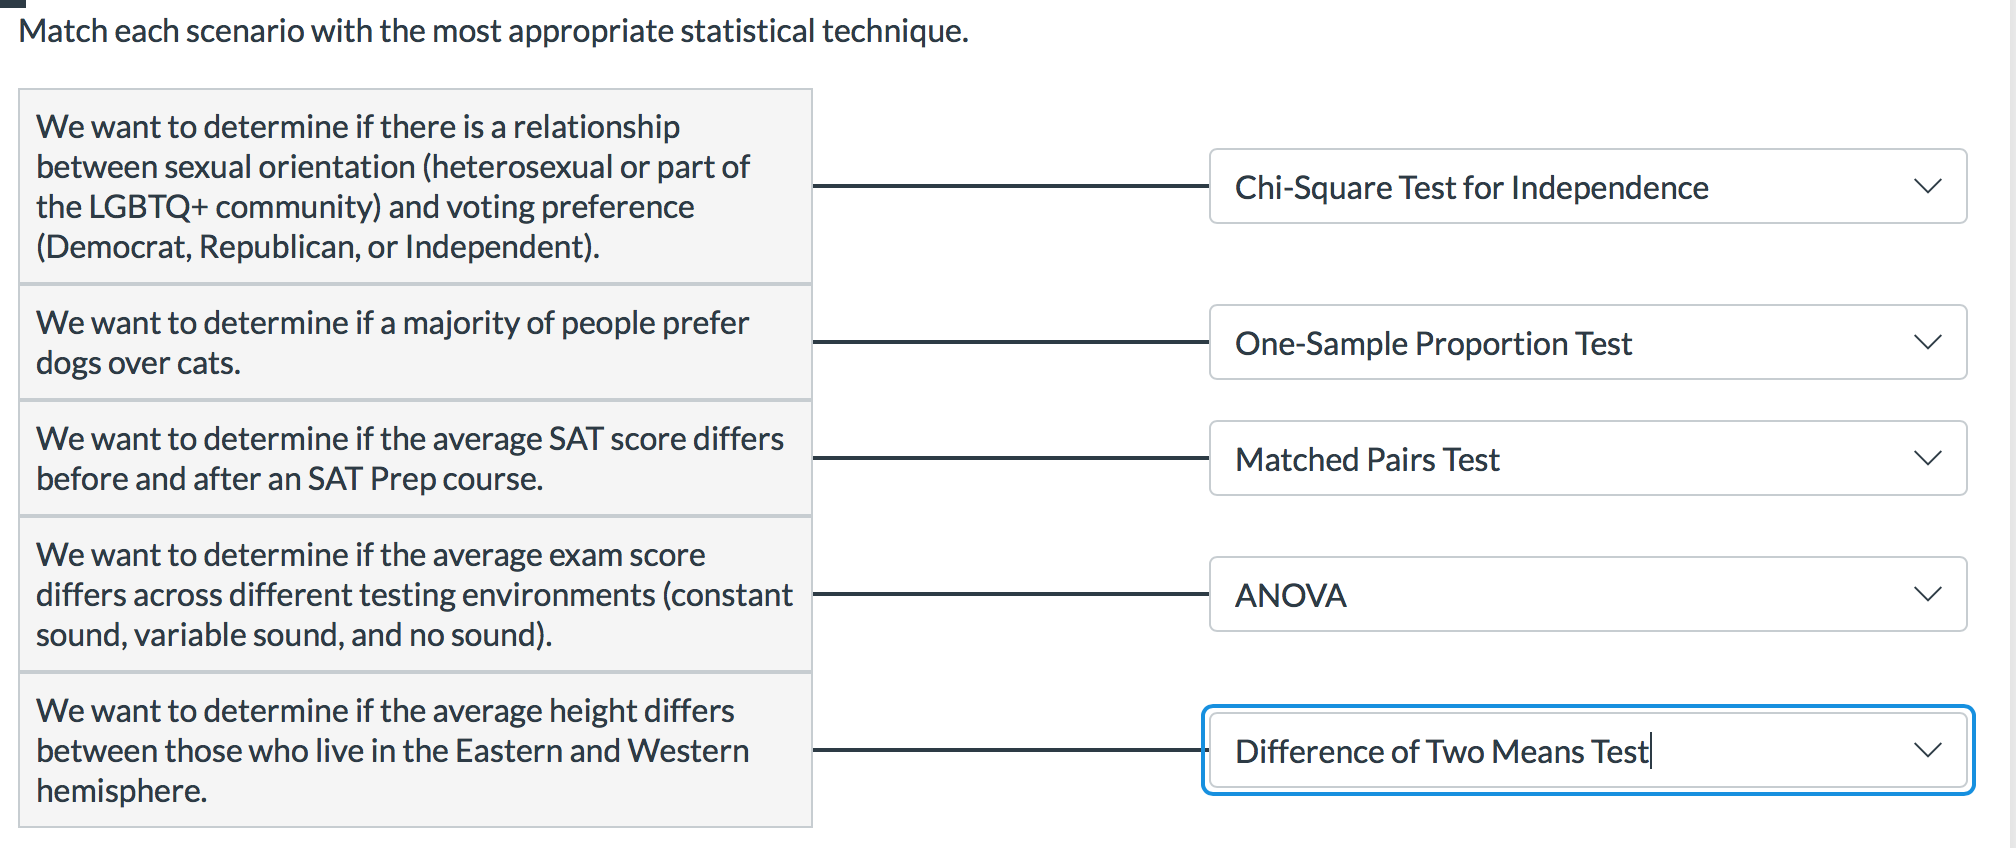Image resolution: width=2016 pixels, height=848 pixels.
Task: Select the SAT Prep course scenario
Action: point(415,458)
